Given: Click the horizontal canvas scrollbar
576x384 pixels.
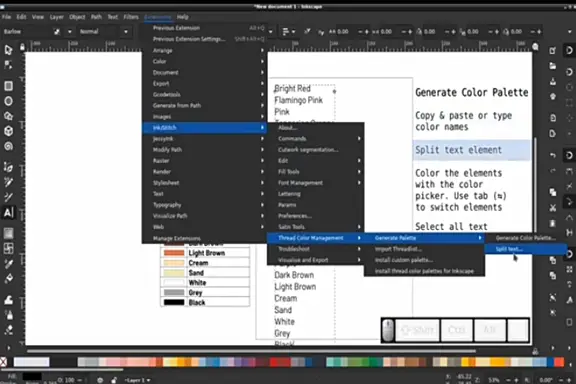Looking at the screenshot, I should pos(251,351).
